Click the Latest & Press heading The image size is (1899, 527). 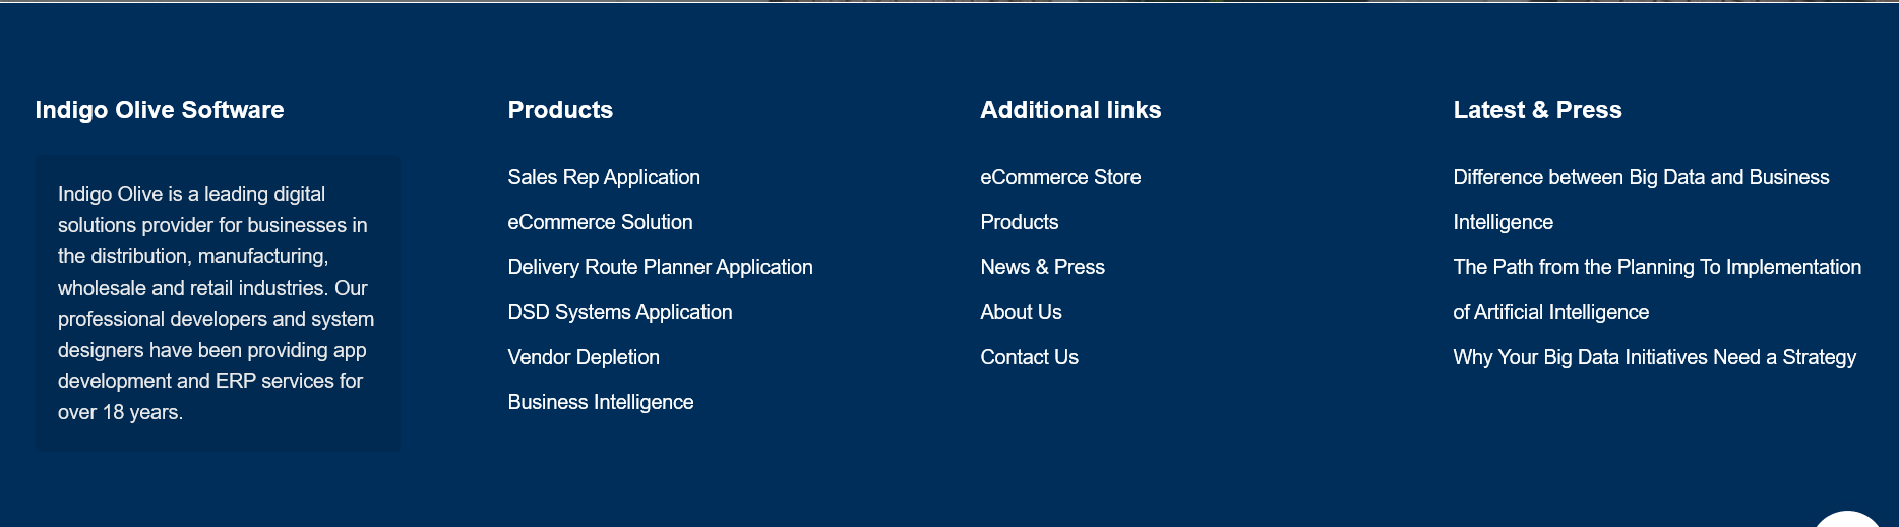pos(1537,110)
